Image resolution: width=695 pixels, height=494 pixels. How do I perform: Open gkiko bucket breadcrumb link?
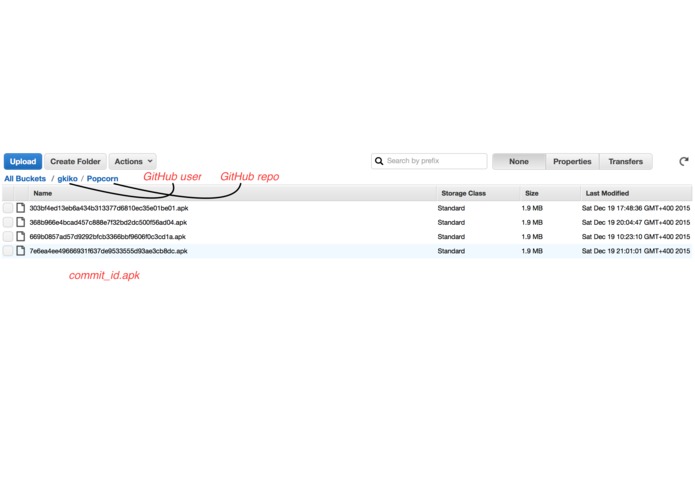[67, 179]
